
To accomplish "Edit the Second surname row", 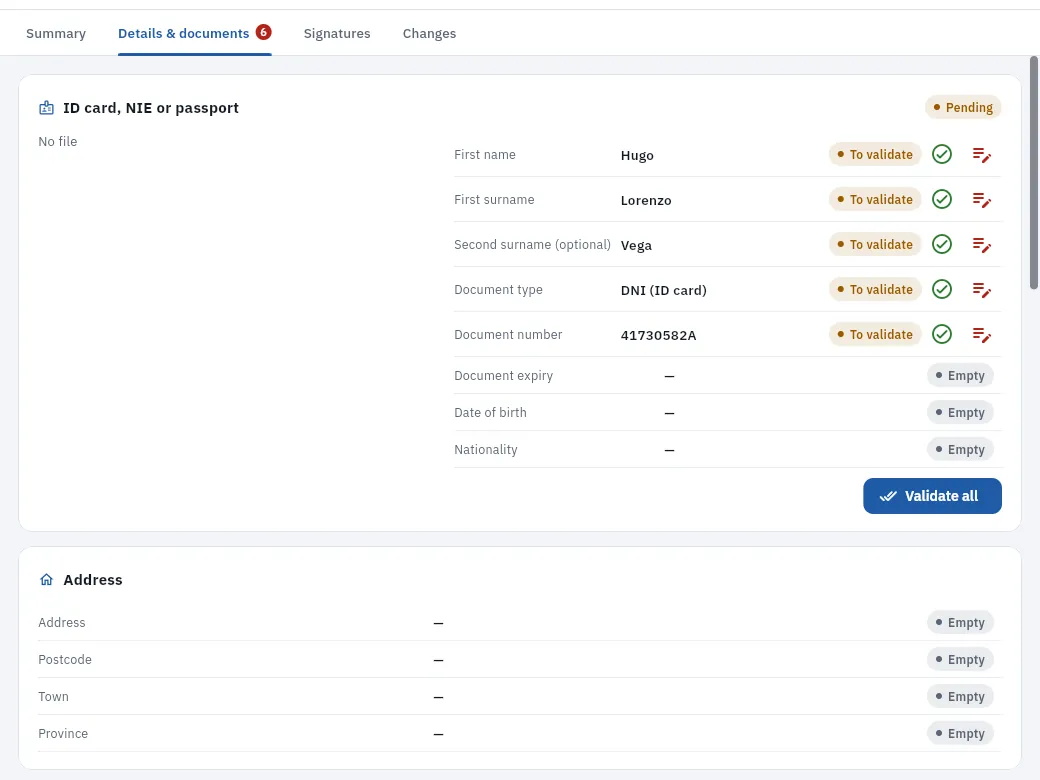I will coord(982,245).
